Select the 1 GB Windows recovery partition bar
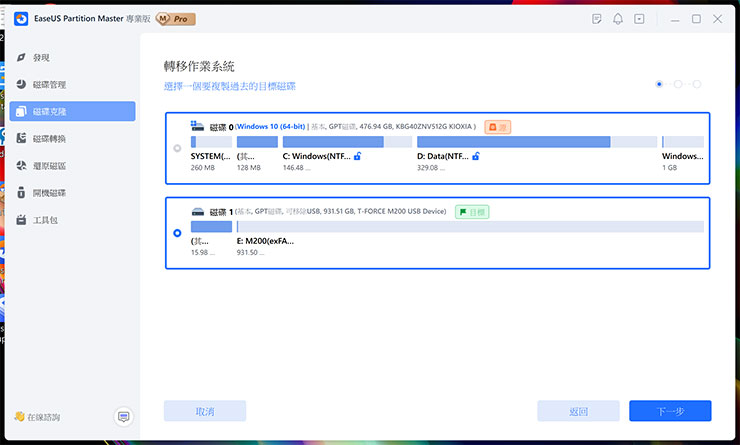Viewport: 740px width, 445px height. coord(683,142)
